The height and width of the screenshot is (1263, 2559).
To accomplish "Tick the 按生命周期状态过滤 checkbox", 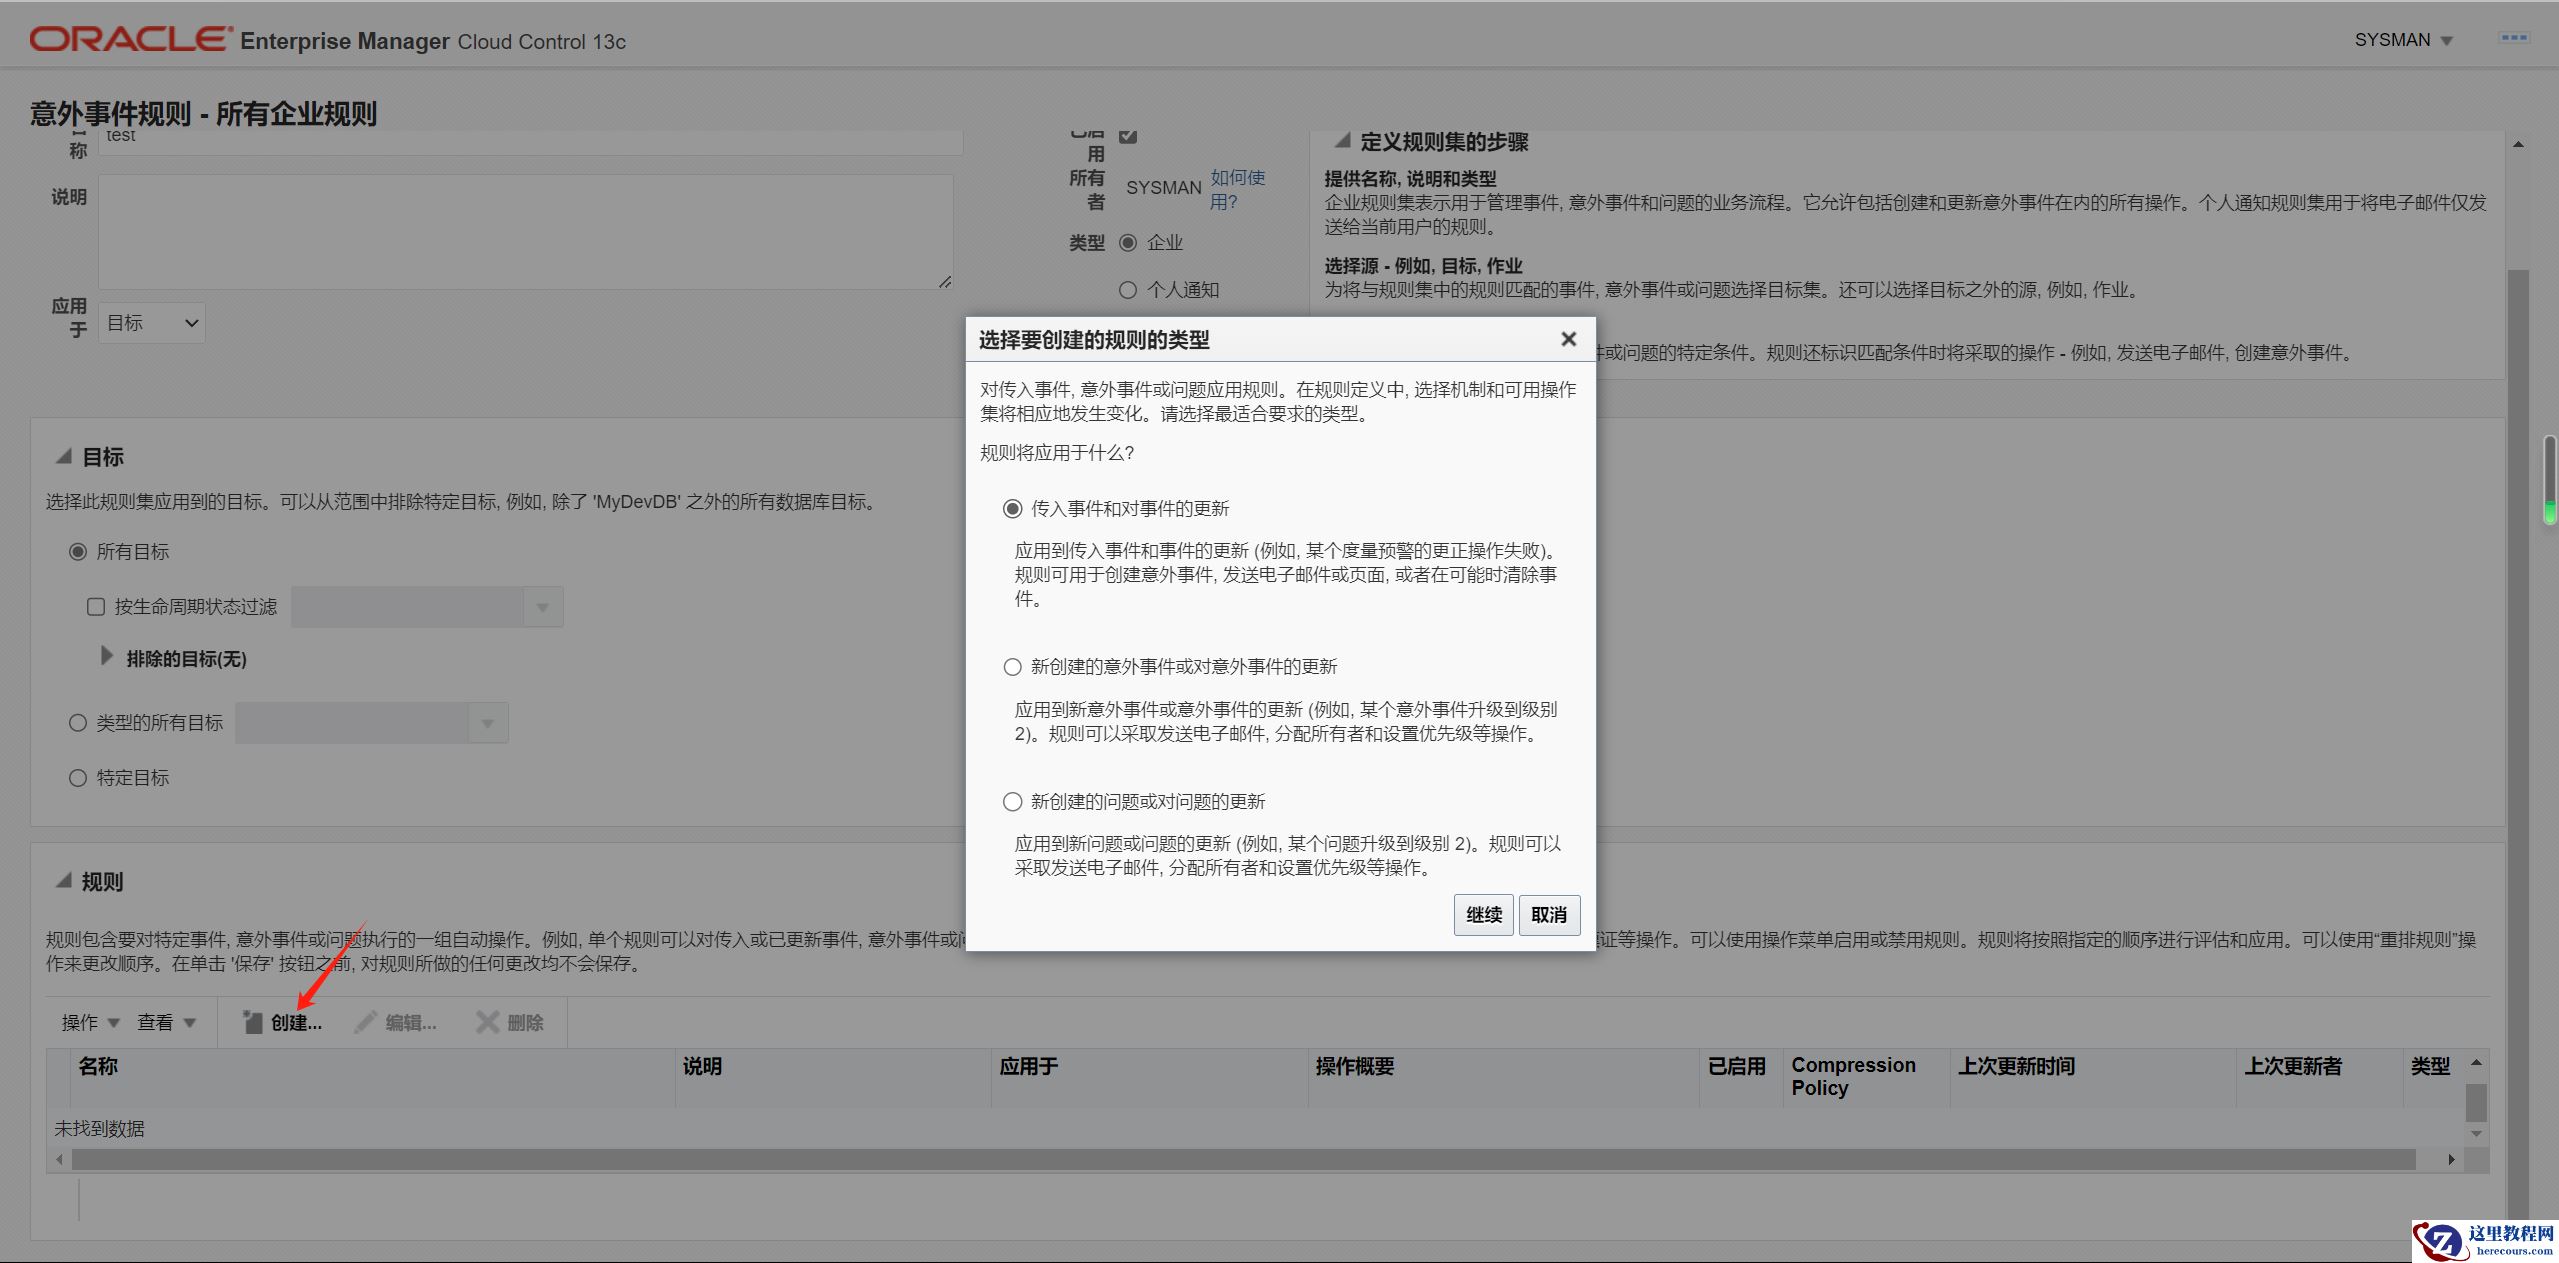I will 96,607.
